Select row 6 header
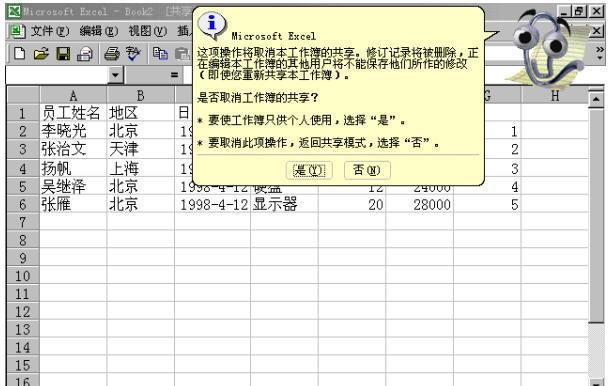The width and height of the screenshot is (612, 386). pyautogui.click(x=23, y=204)
